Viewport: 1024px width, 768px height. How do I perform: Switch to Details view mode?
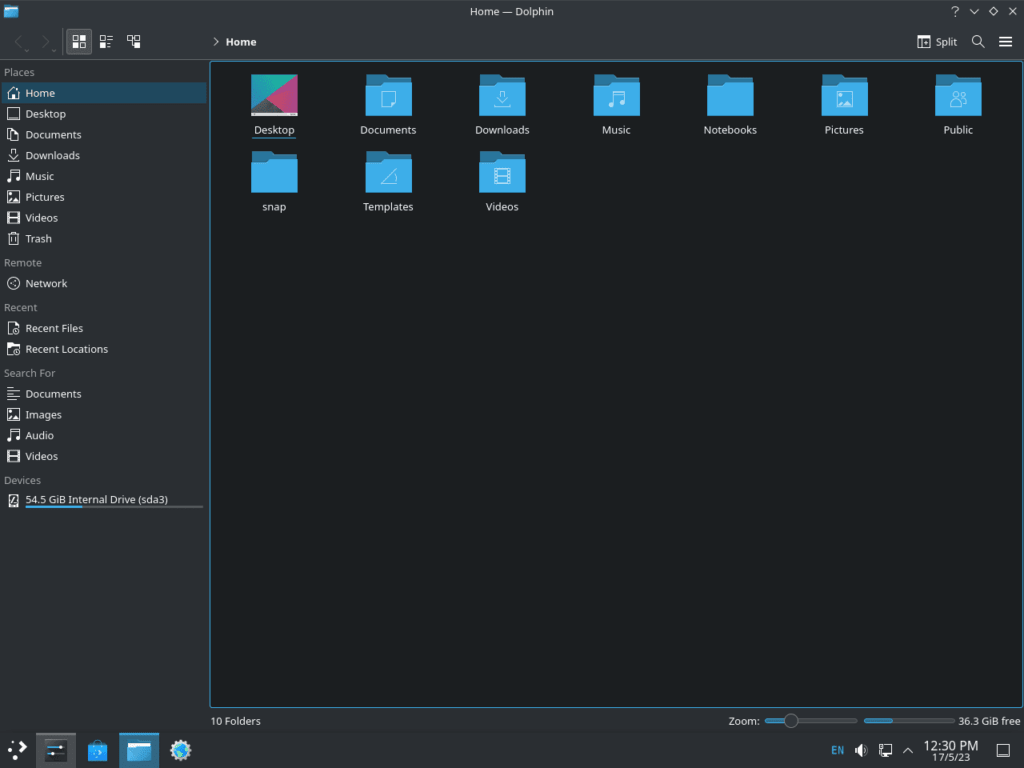click(135, 41)
